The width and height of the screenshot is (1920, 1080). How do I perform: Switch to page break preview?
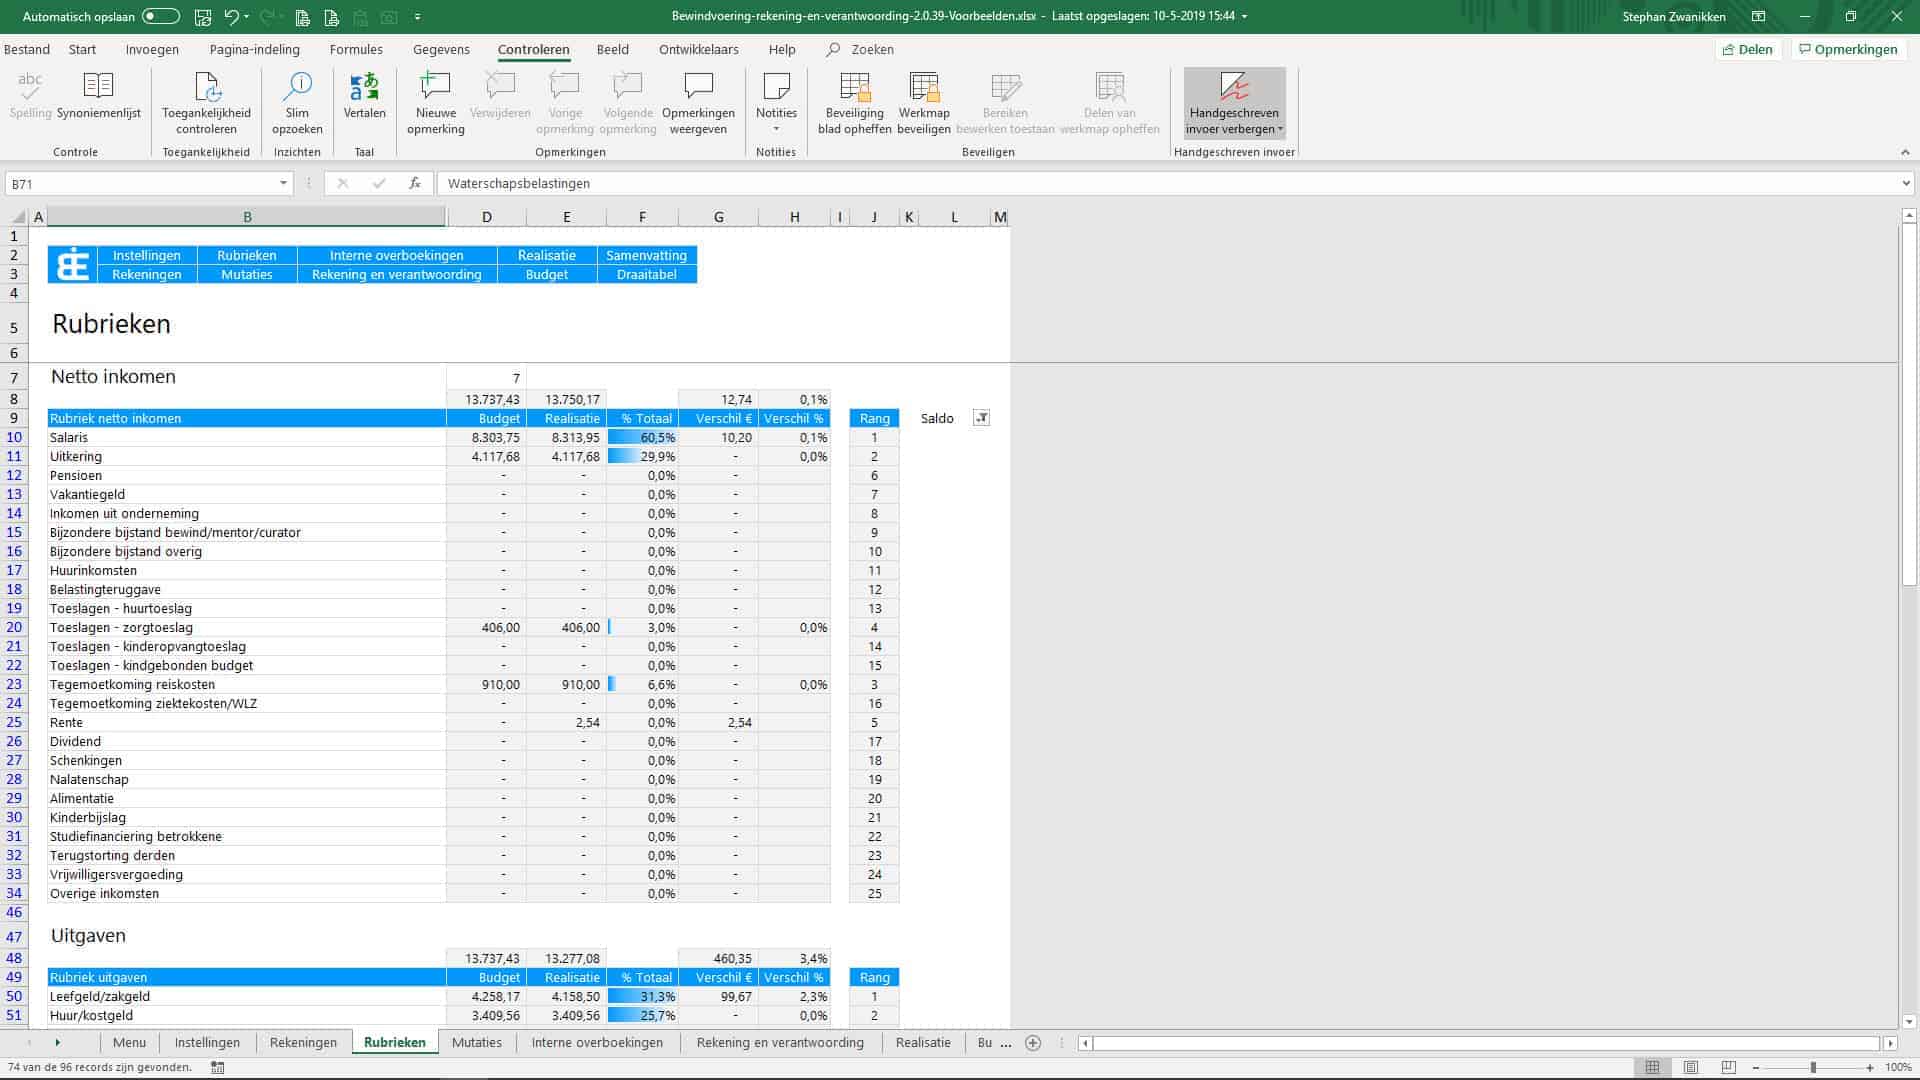(1728, 1068)
